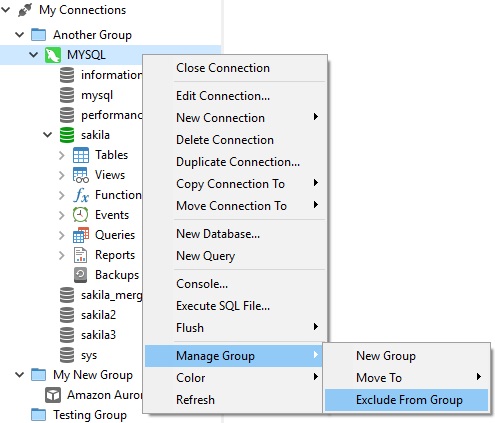This screenshot has height=423, width=495.
Task: Click the Amazon Aurora cube icon
Action: pyautogui.click(x=53, y=395)
